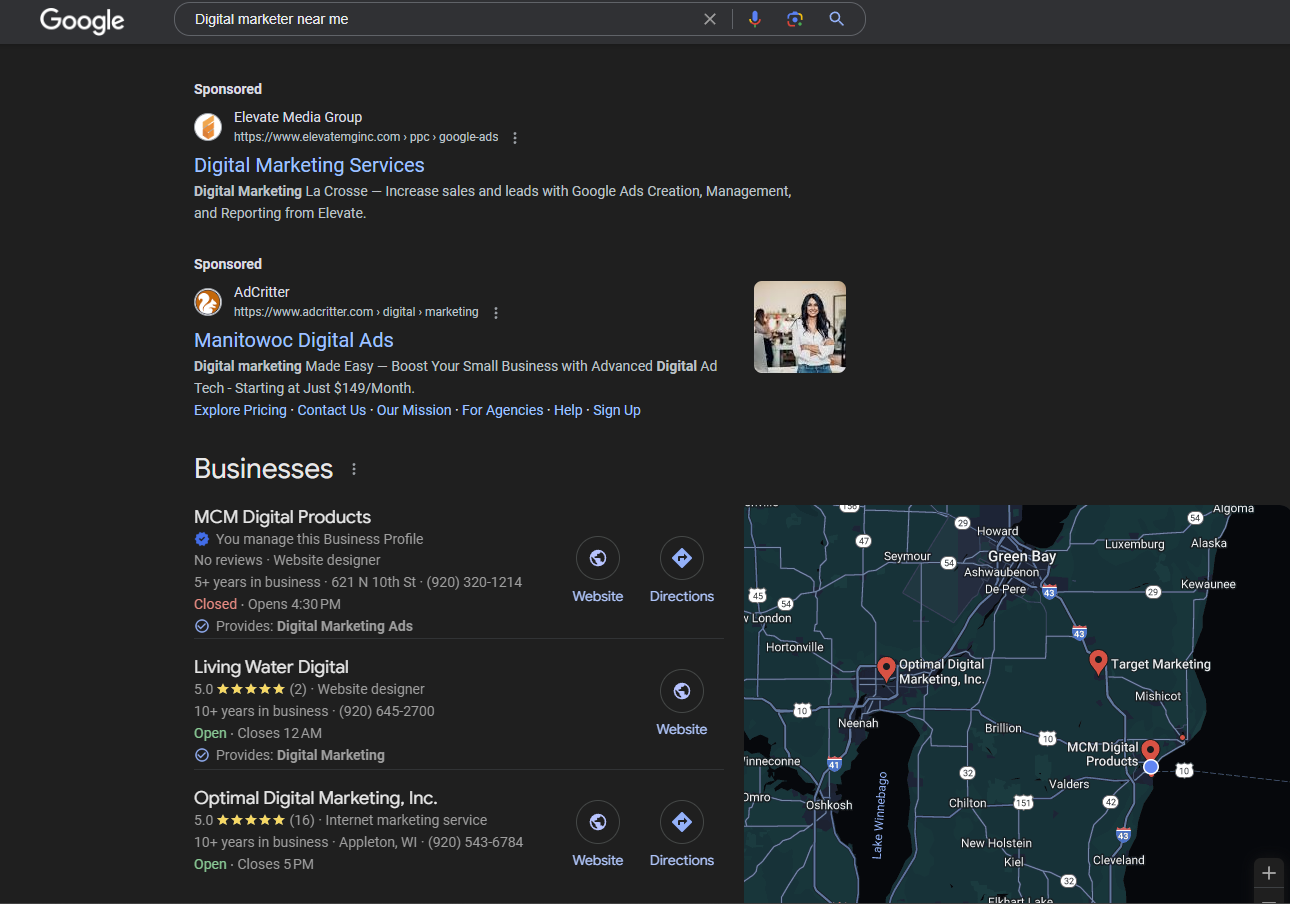Viewport: 1290px width, 904px height.
Task: Click the Lake Winnebago label on the map
Action: [878, 815]
